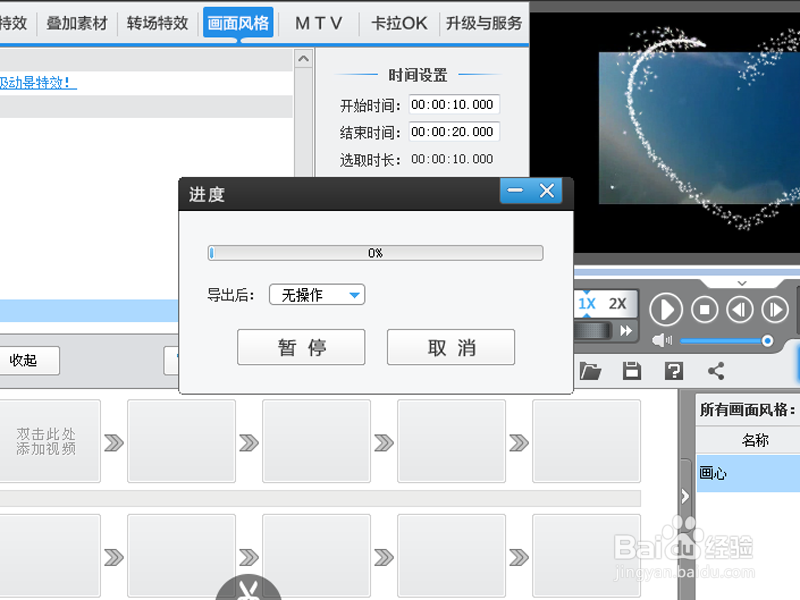800x600 pixels.
Task: Click the 0% export progress bar
Action: coord(376,253)
